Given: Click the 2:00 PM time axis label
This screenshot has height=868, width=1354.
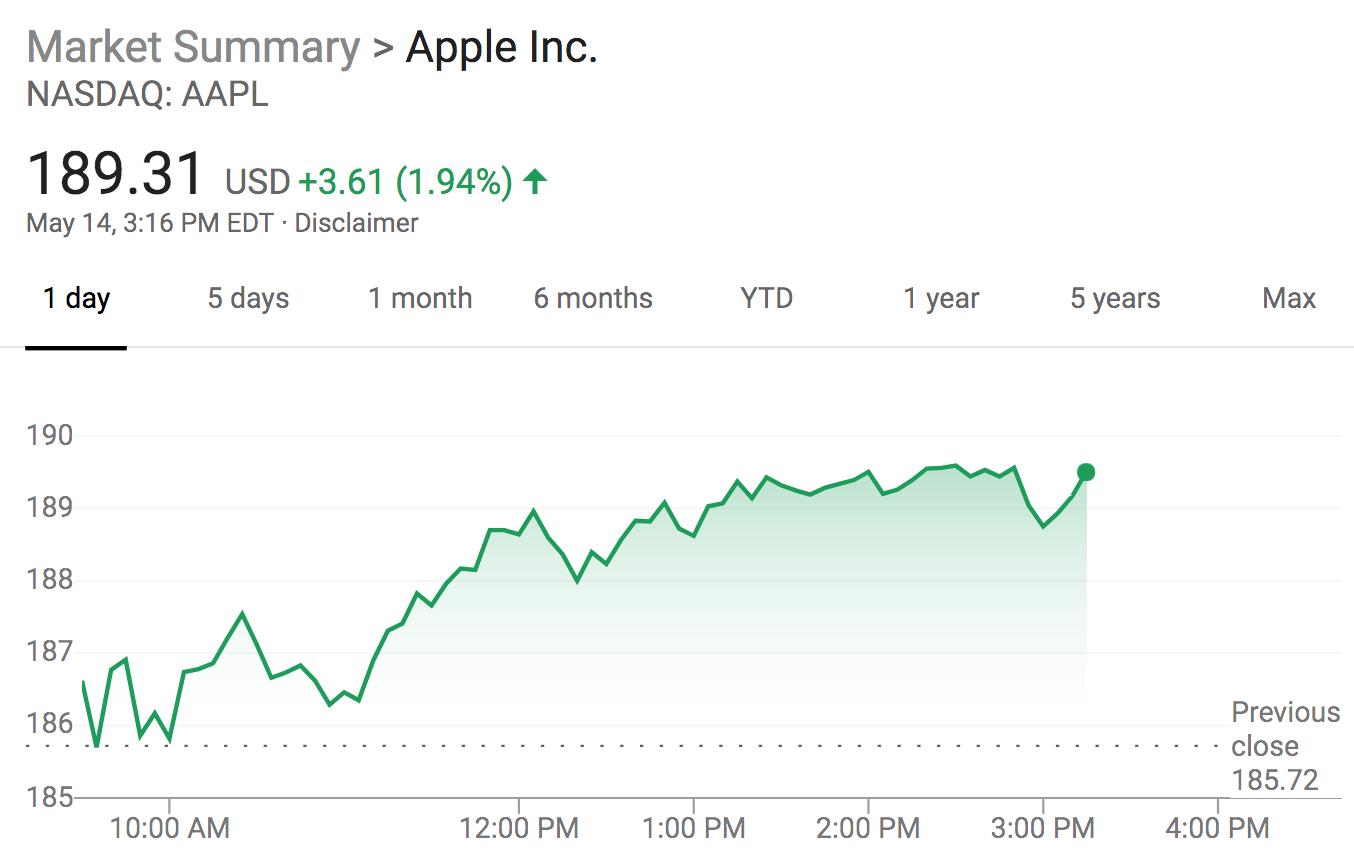Looking at the screenshot, I should [x=868, y=828].
